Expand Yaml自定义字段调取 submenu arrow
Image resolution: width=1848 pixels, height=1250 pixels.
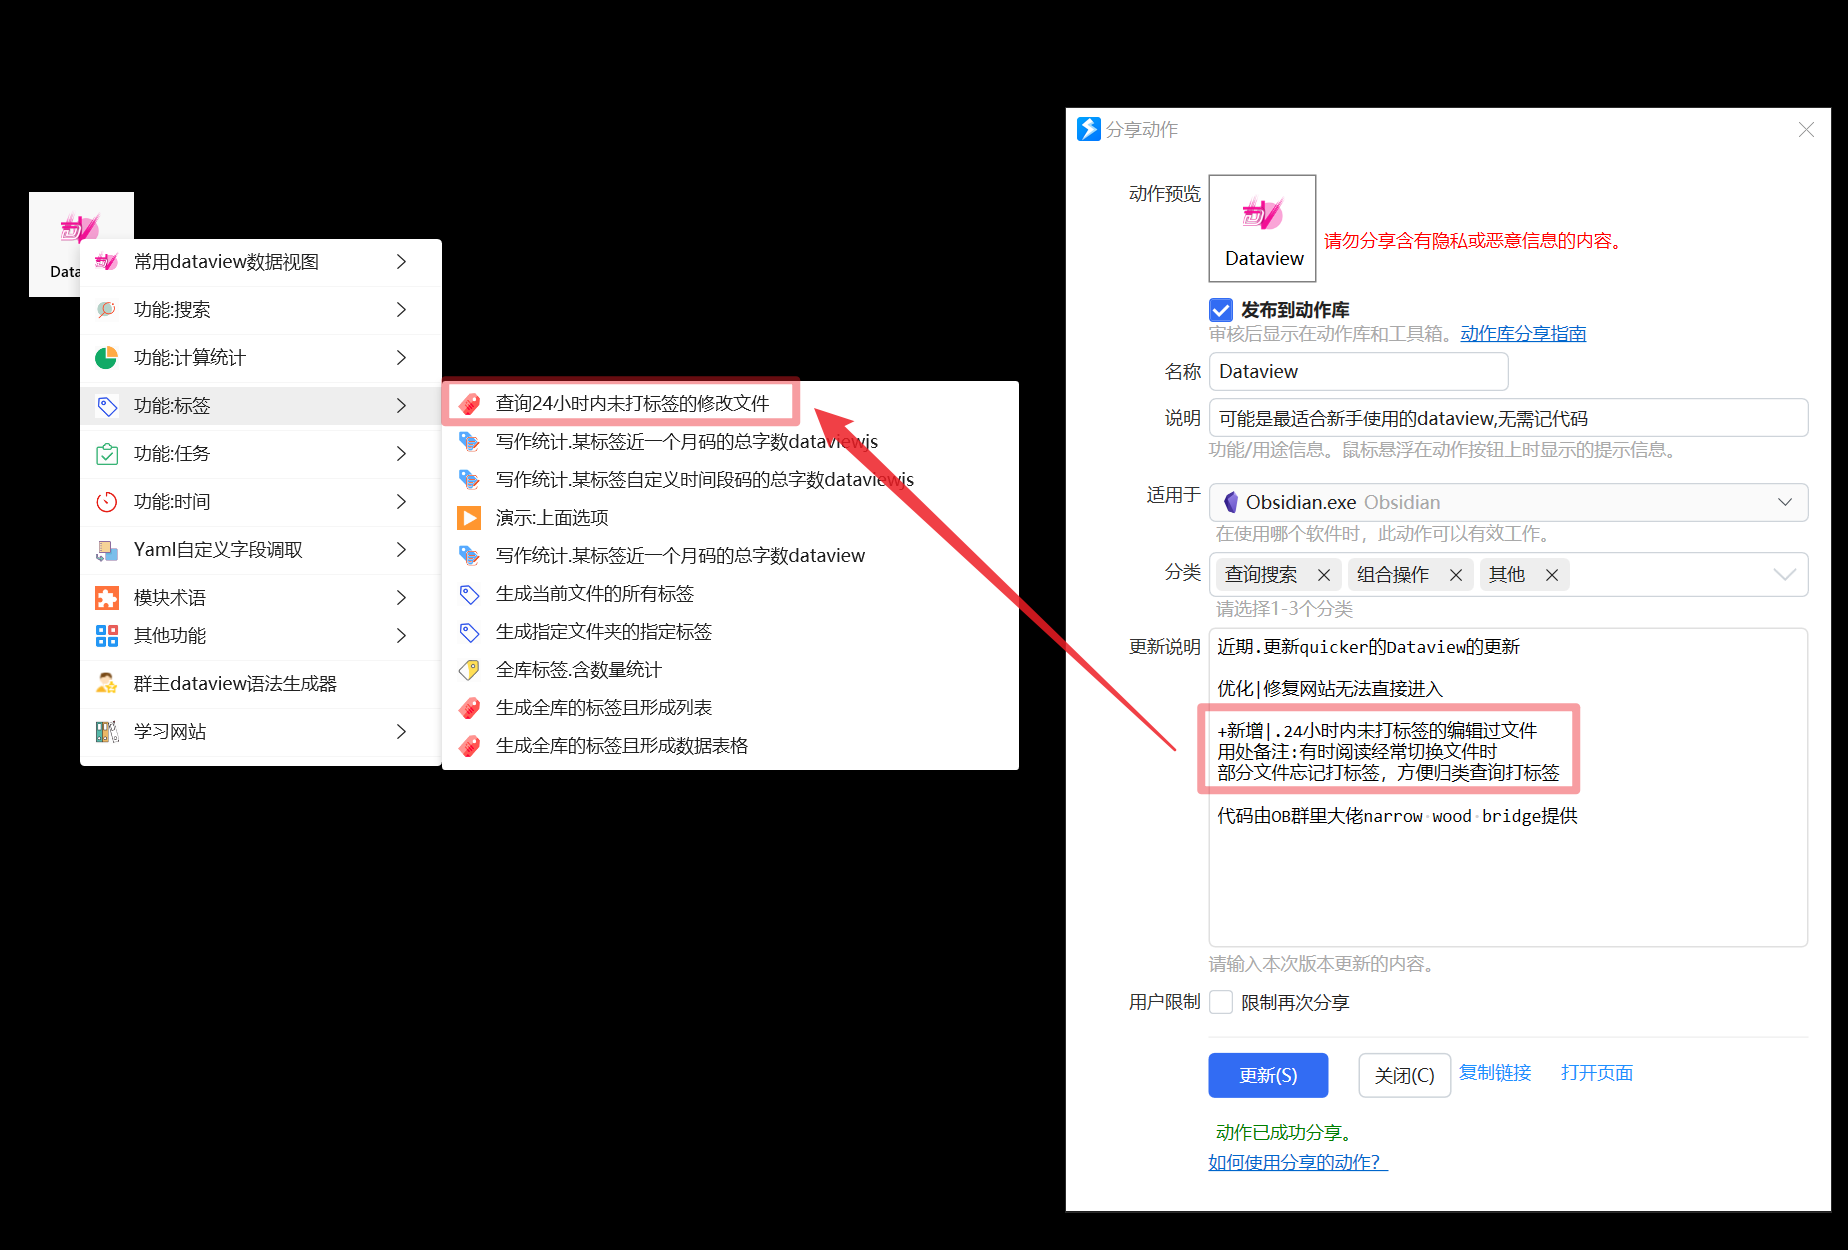401,550
